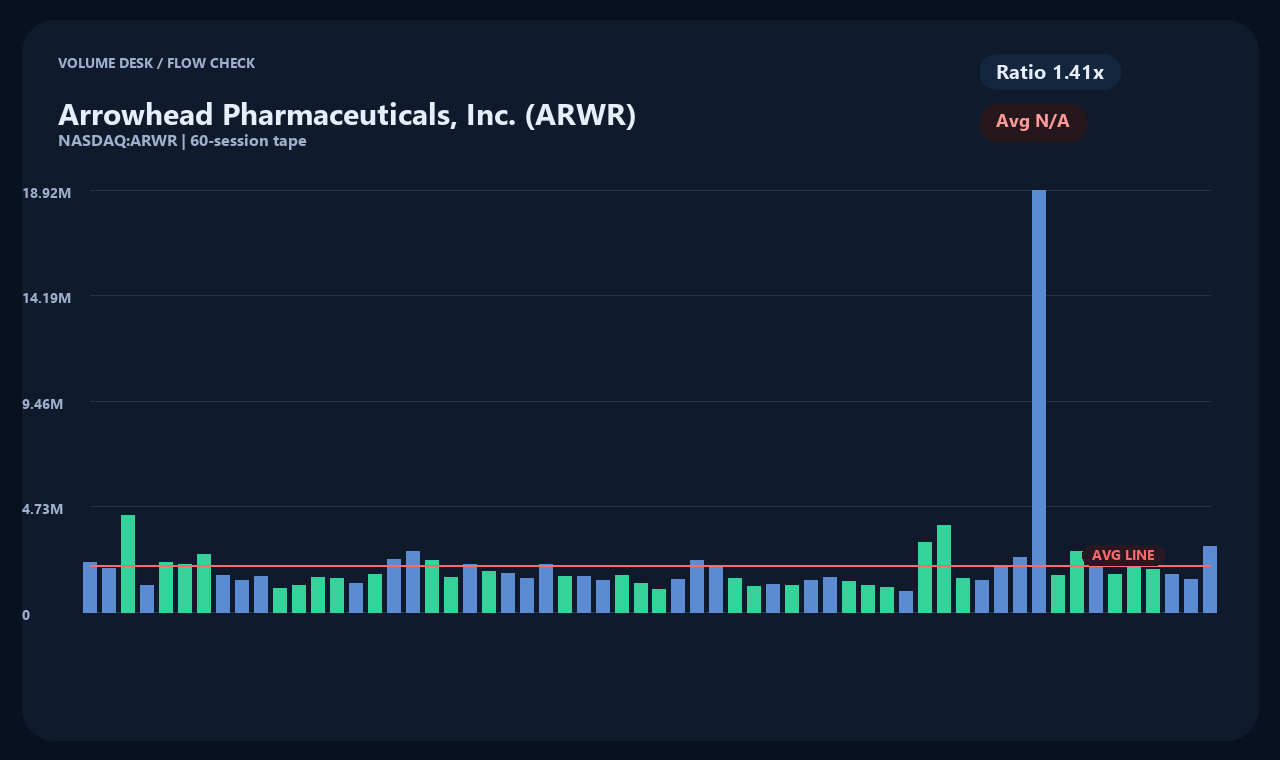Viewport: 1280px width, 760px height.
Task: Click the 14.19M axis label
Action: pyautogui.click(x=47, y=298)
